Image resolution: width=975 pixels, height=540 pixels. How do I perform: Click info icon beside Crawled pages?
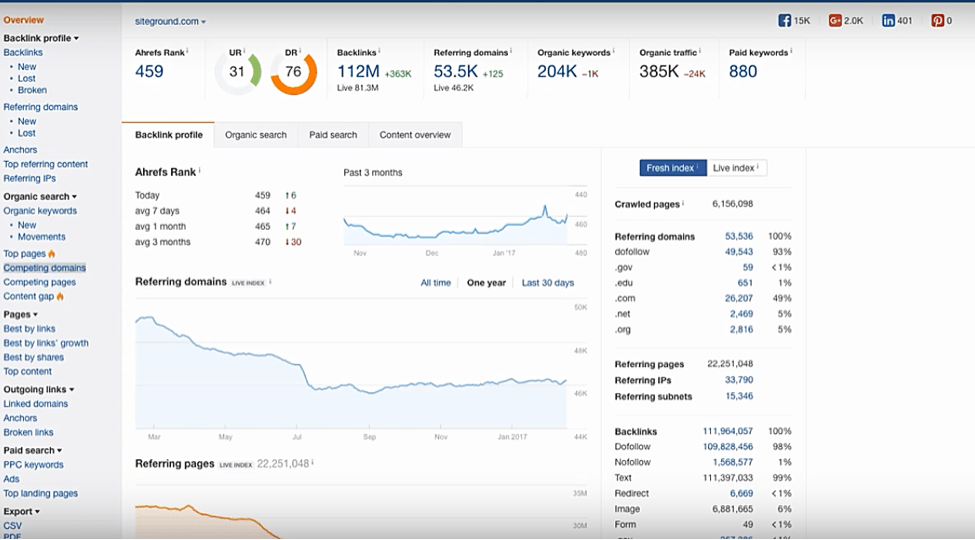tap(683, 202)
